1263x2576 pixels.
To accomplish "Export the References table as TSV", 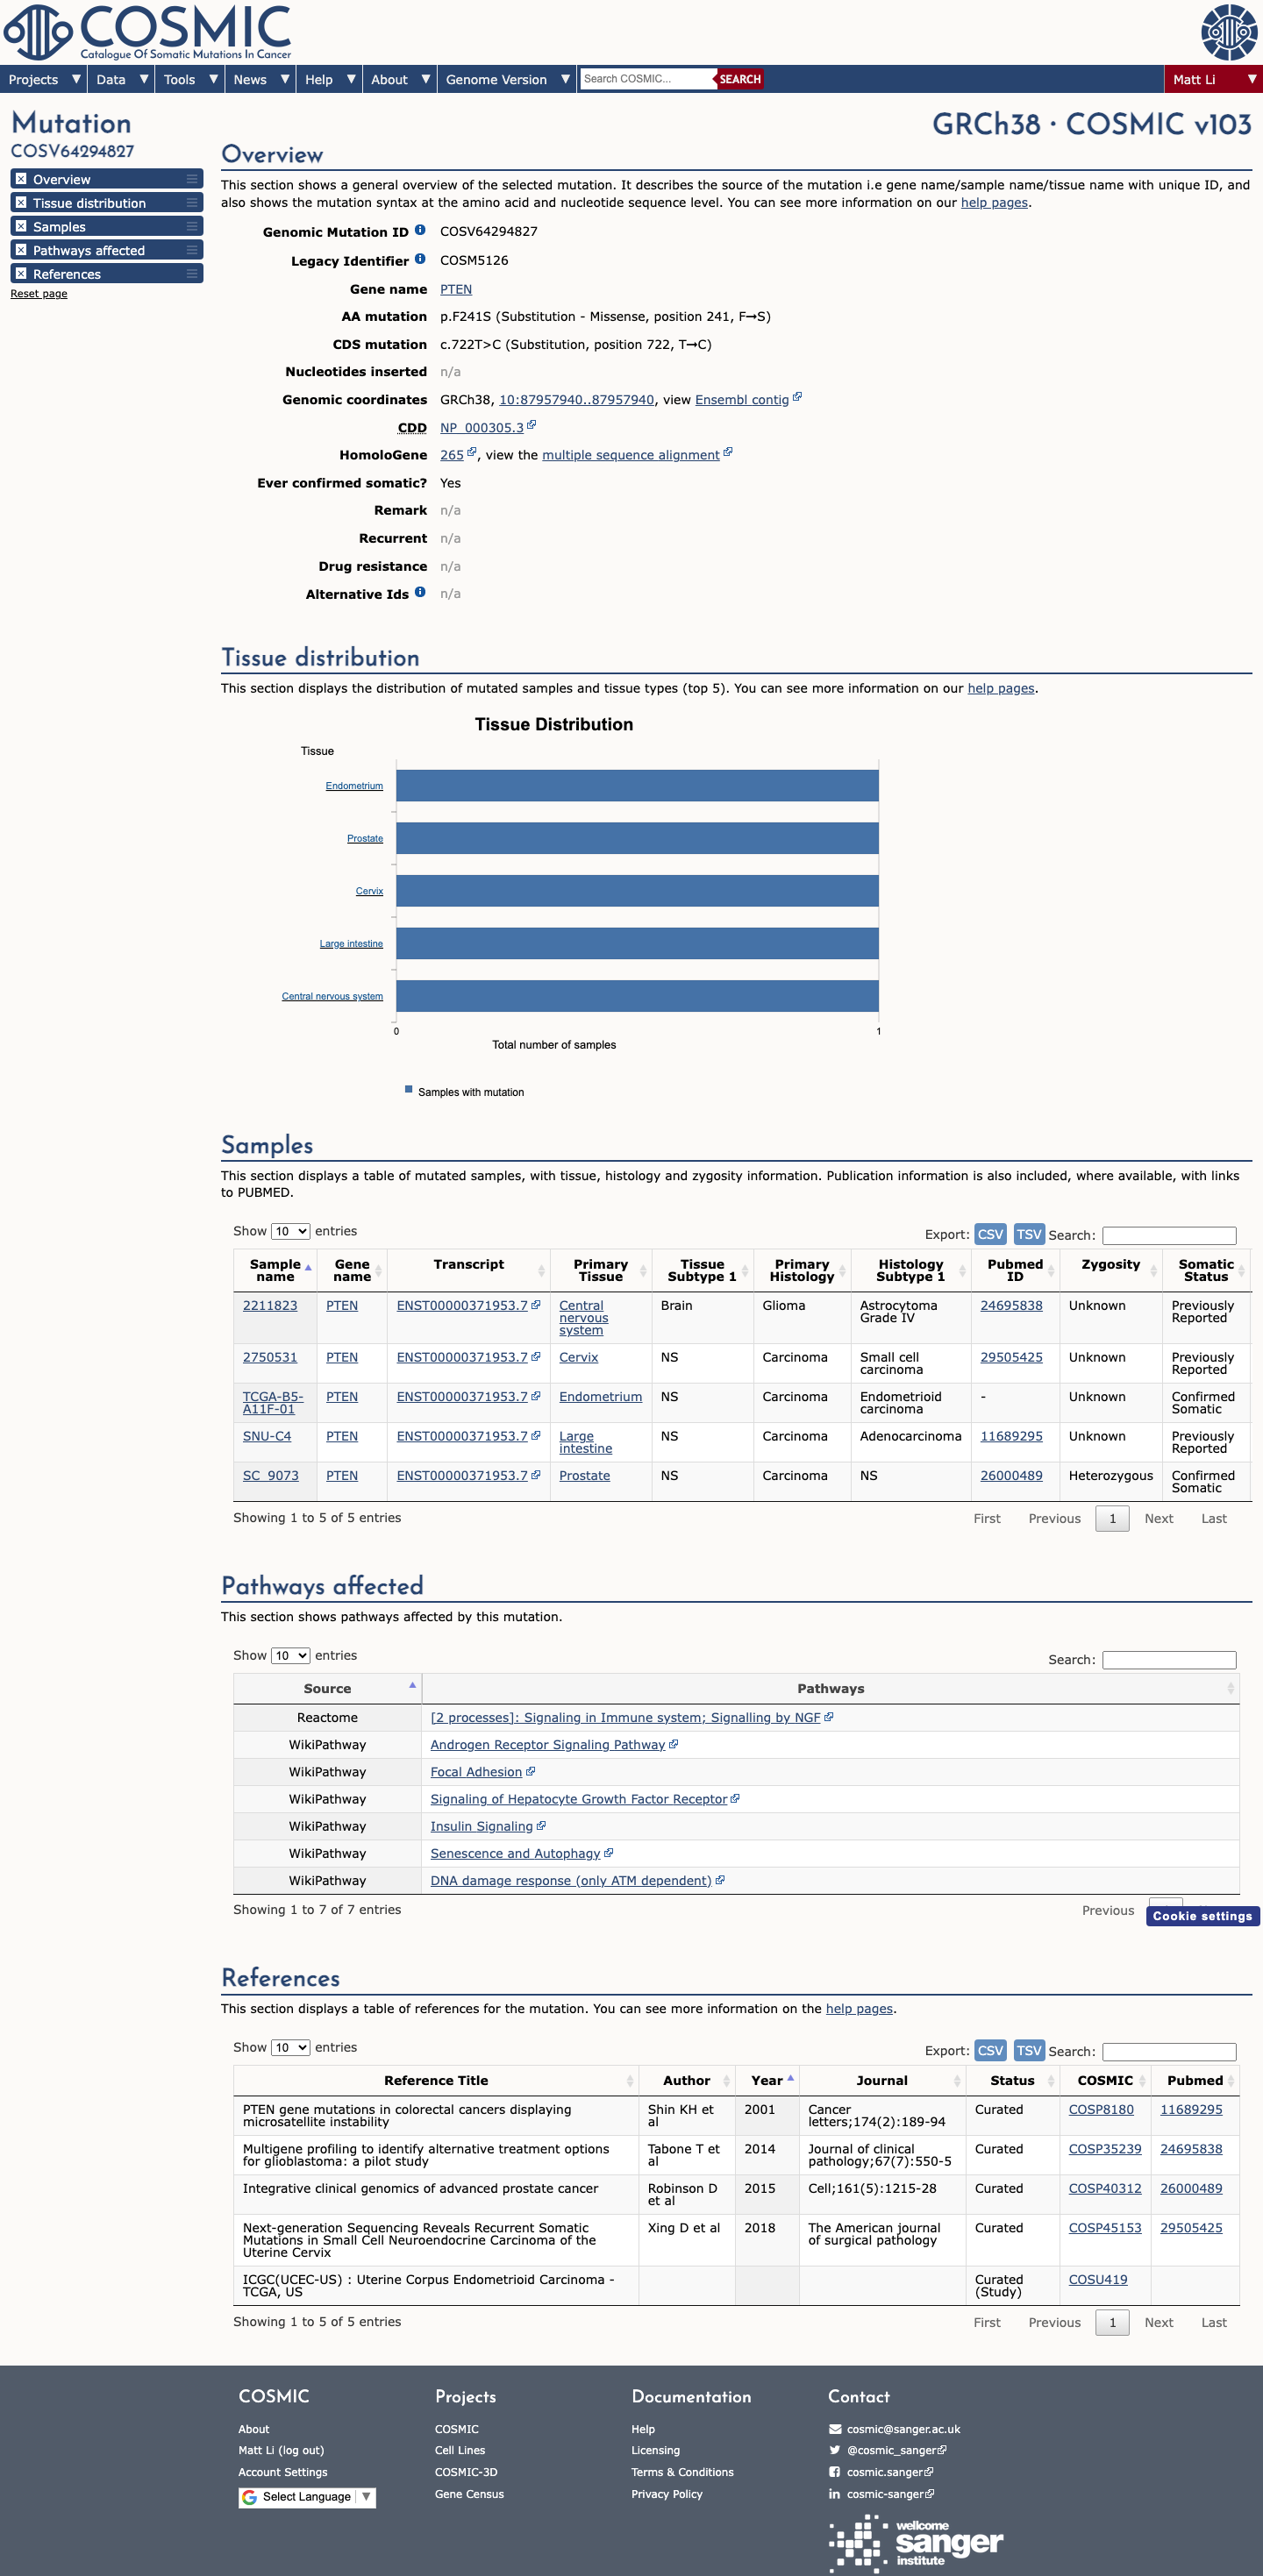I will coord(1029,2050).
